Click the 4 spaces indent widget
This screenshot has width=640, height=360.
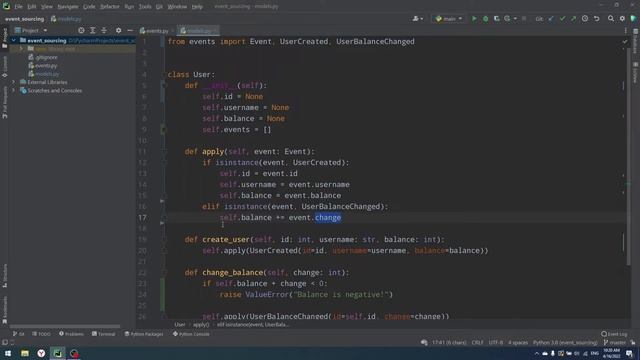tap(518, 342)
